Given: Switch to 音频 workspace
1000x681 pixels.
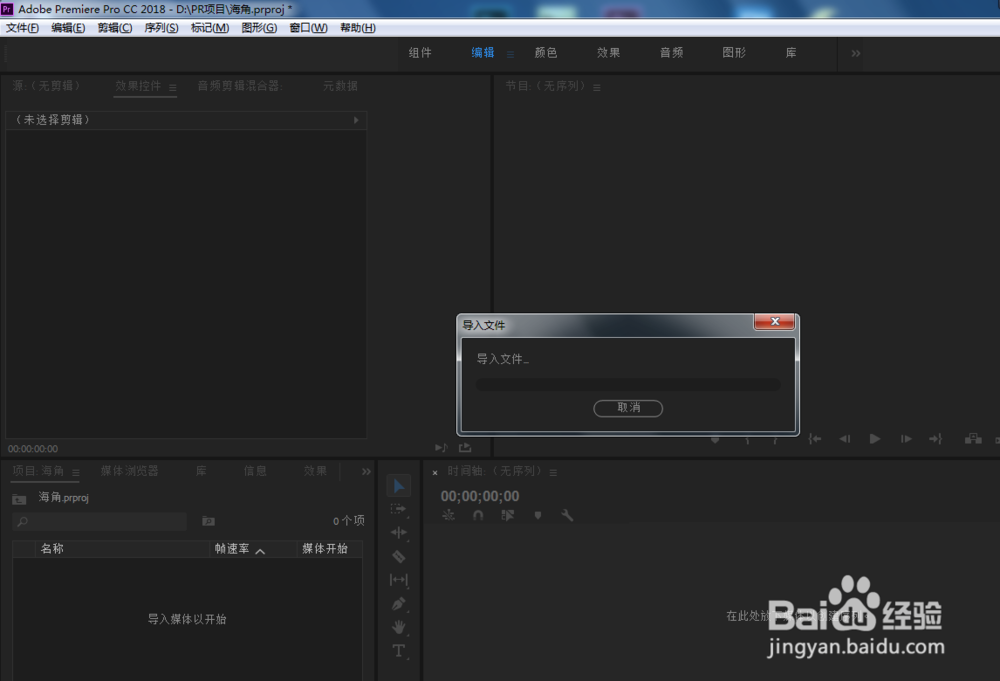Looking at the screenshot, I should pos(671,53).
